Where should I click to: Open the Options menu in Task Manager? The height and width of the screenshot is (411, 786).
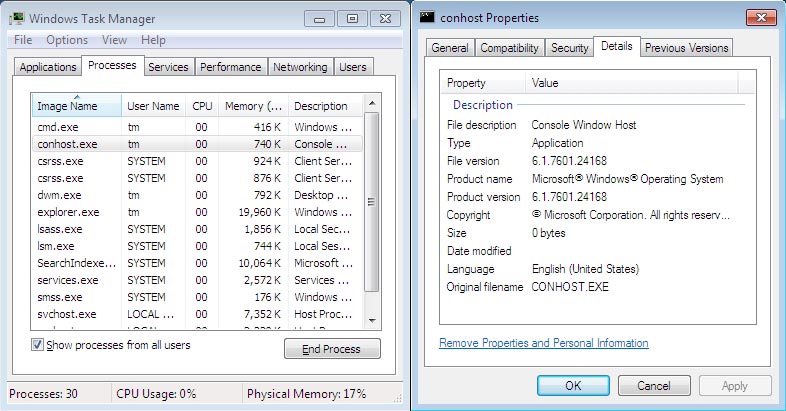point(67,40)
